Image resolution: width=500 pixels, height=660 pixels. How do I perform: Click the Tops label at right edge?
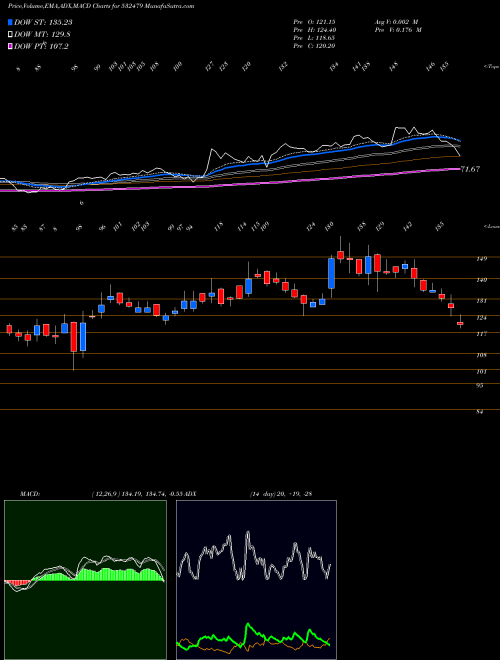coord(491,67)
